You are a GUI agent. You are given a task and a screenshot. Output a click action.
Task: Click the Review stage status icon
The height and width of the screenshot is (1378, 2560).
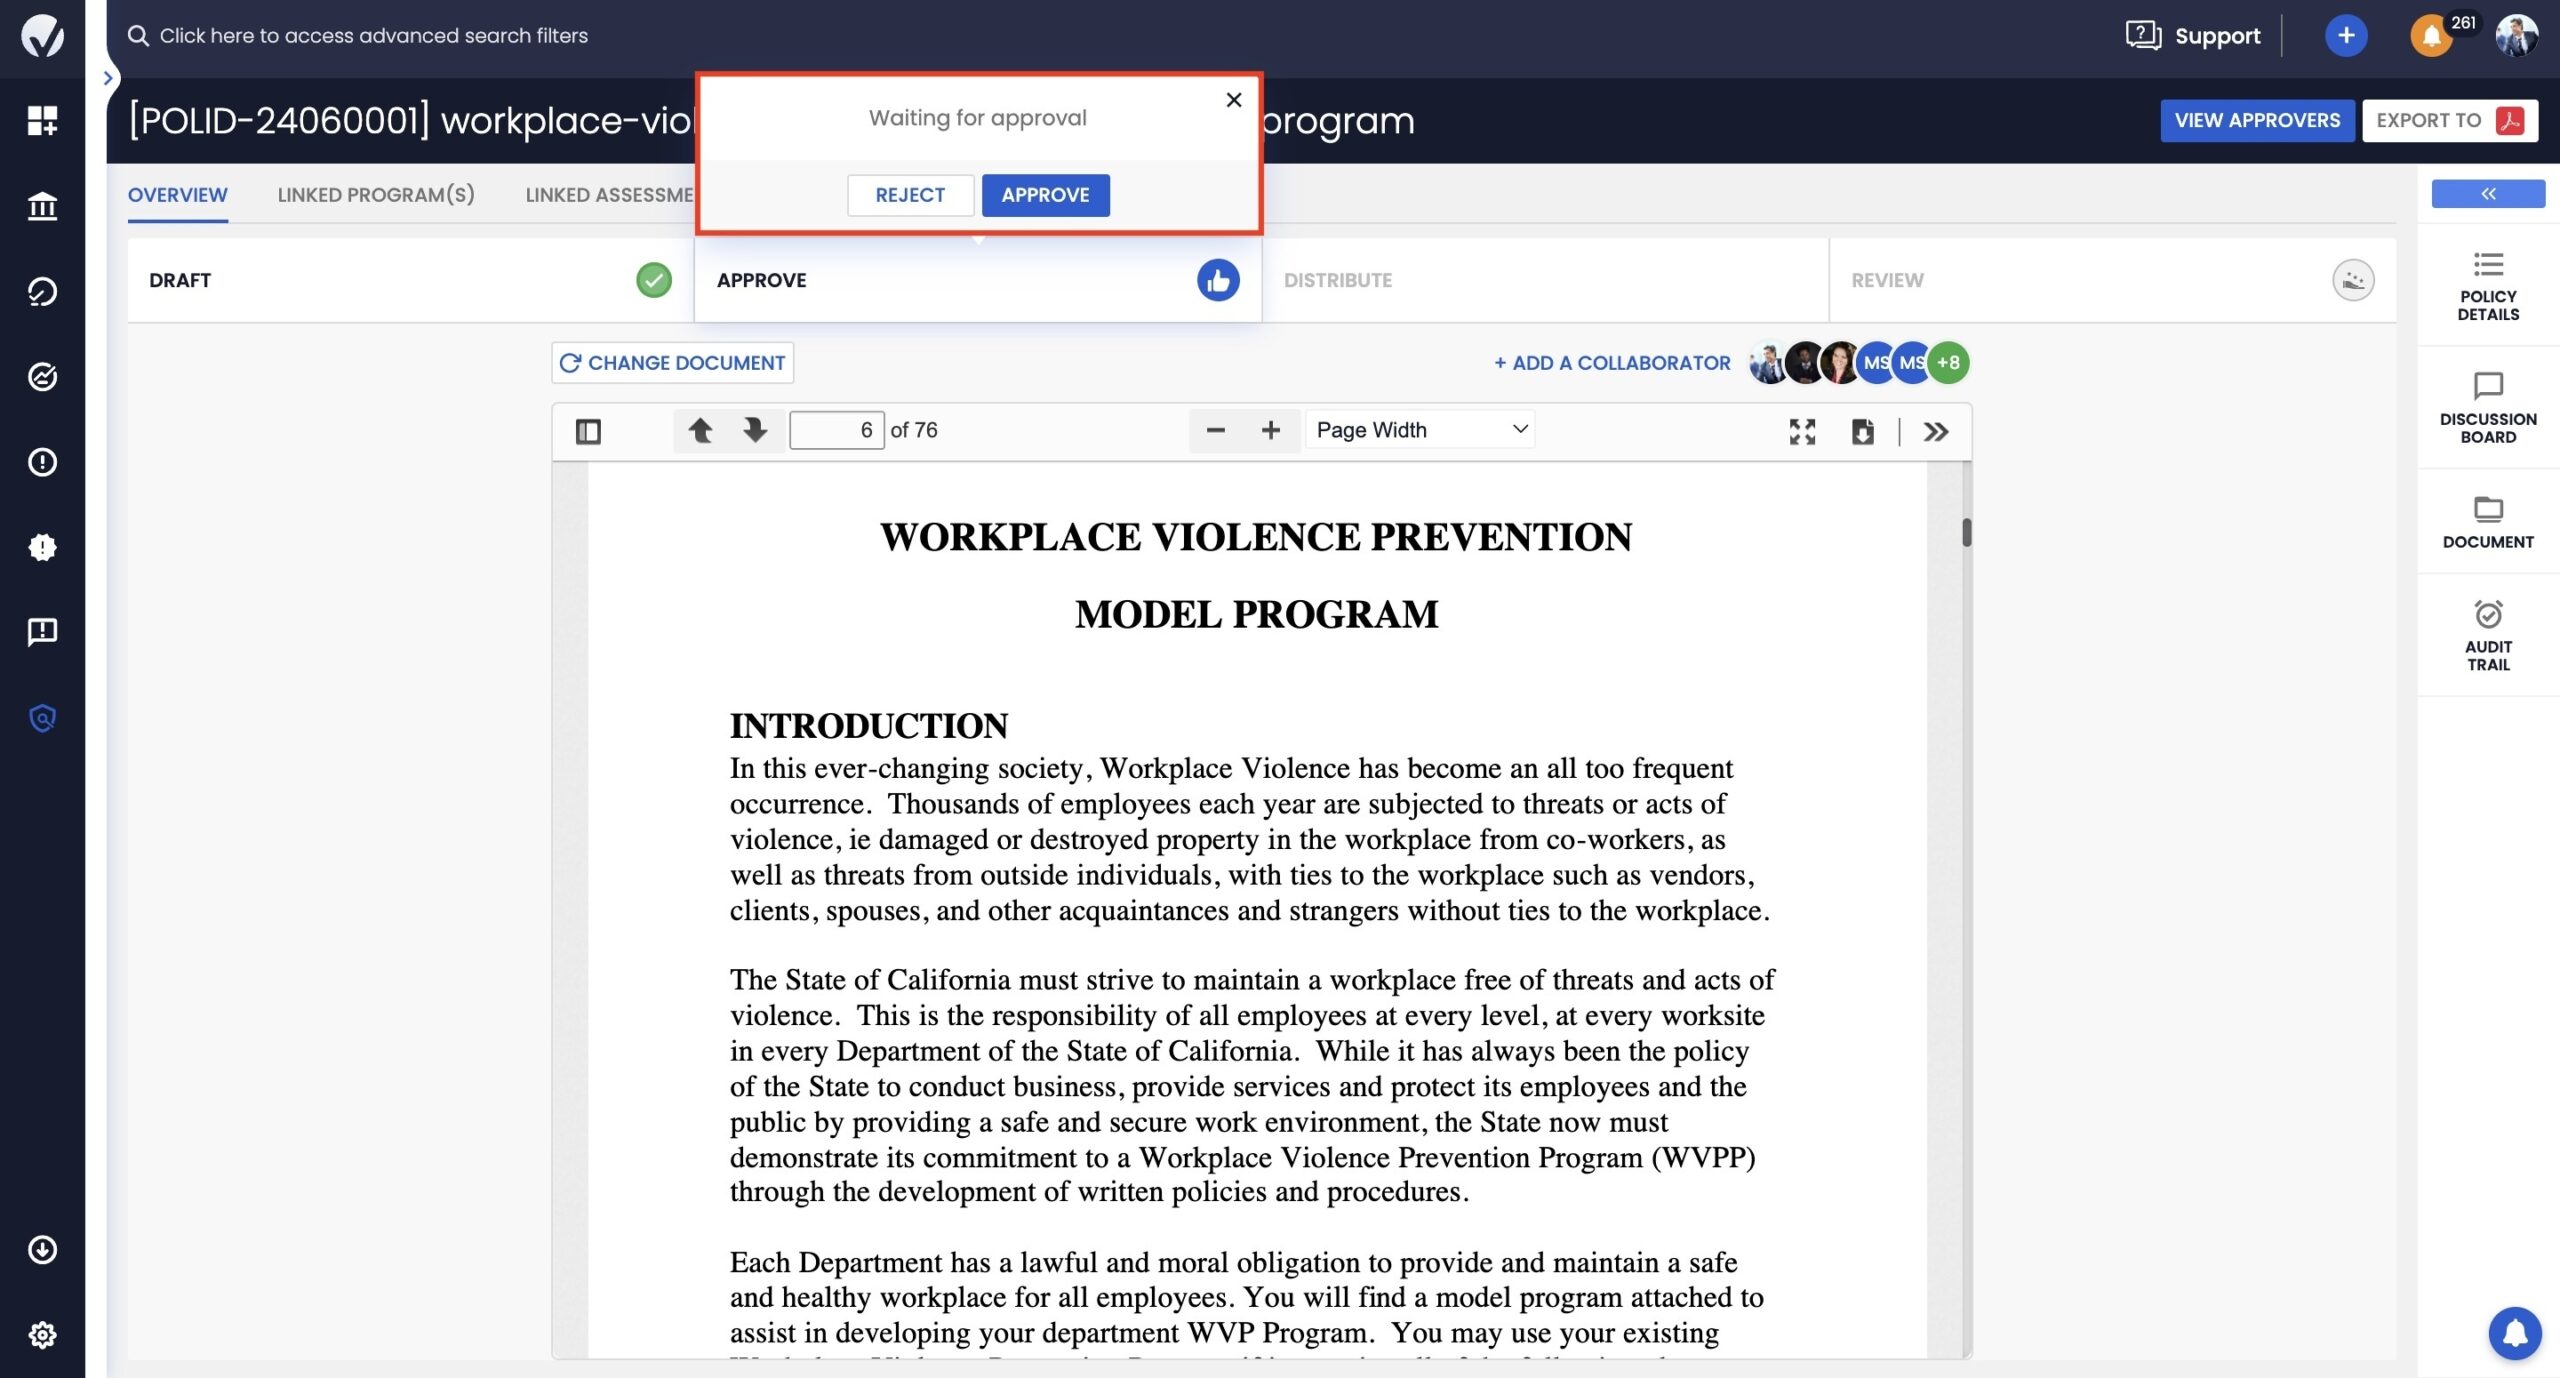(2353, 281)
